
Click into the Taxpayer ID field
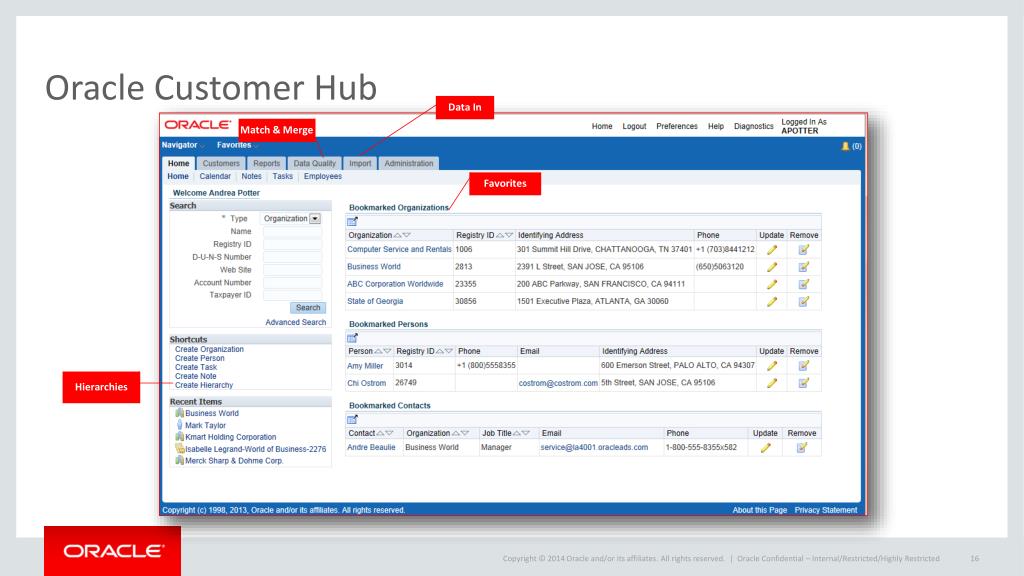click(x=293, y=295)
